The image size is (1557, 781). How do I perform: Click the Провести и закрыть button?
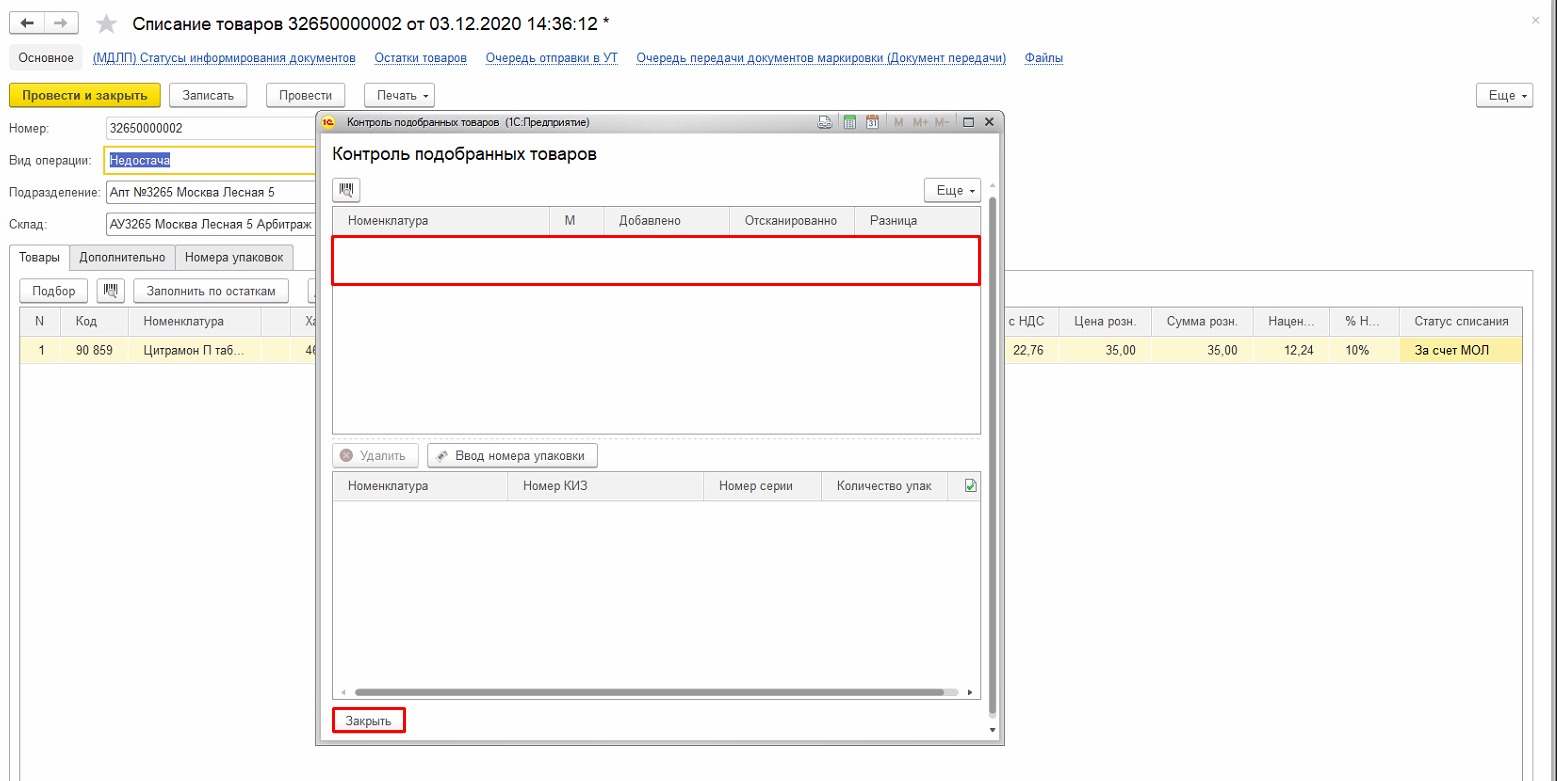click(84, 95)
